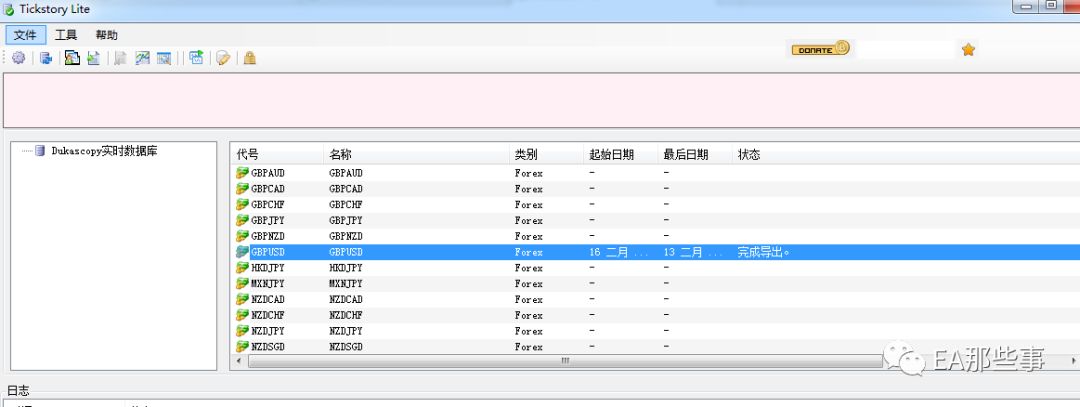Select GBPAUD in the 代号 column

tap(268, 174)
